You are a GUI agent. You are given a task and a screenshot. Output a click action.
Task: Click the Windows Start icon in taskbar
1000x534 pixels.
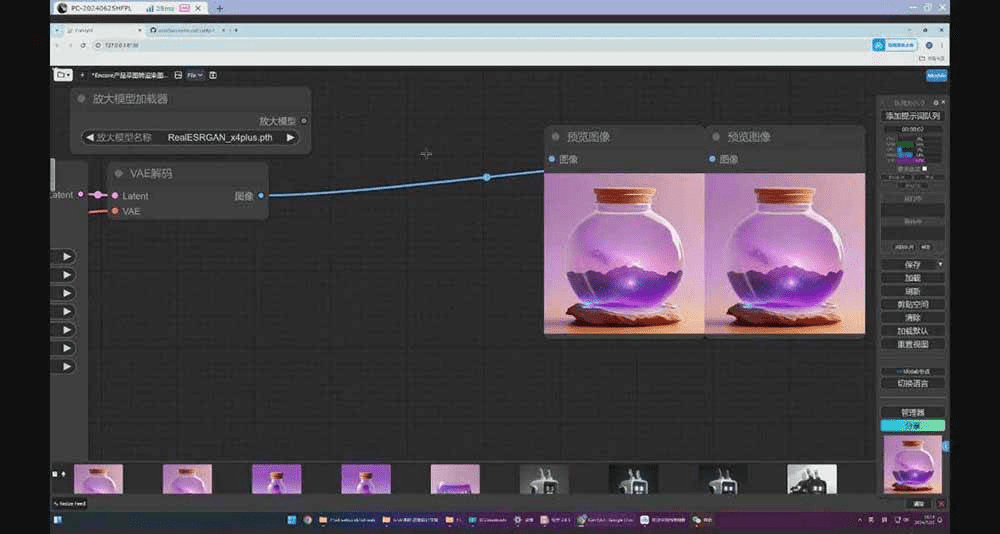(x=291, y=520)
